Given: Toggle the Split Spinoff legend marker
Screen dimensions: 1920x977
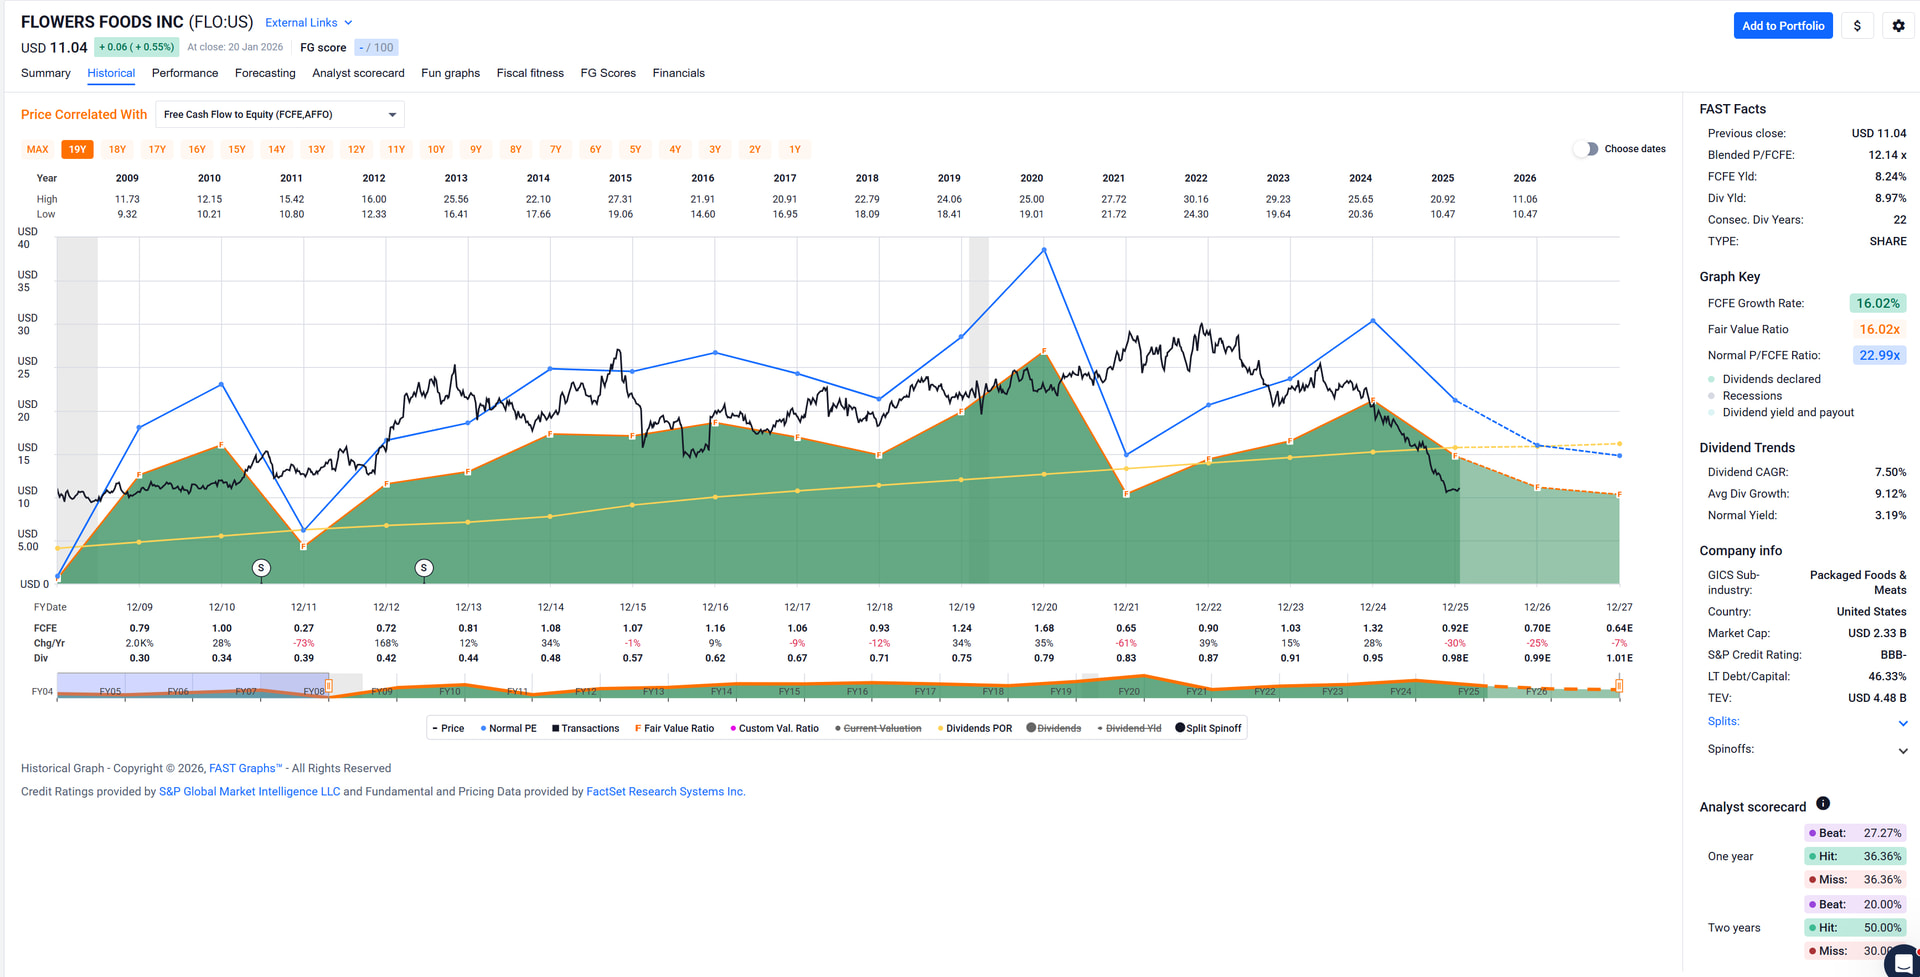Looking at the screenshot, I should pos(1180,728).
